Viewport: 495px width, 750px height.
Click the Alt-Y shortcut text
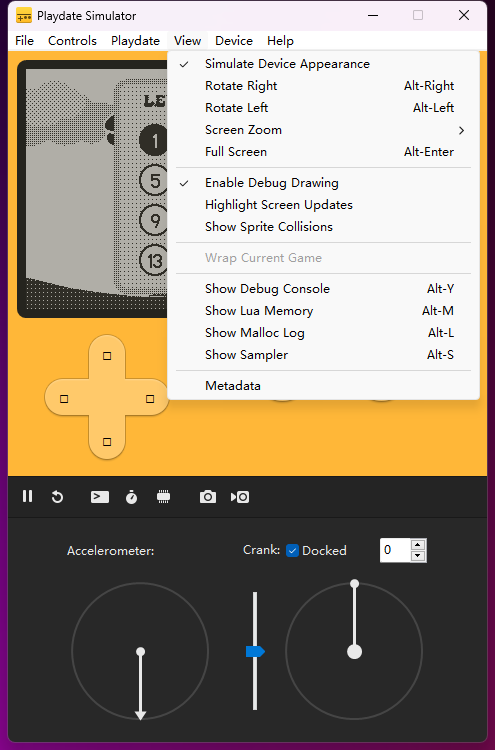click(440, 289)
